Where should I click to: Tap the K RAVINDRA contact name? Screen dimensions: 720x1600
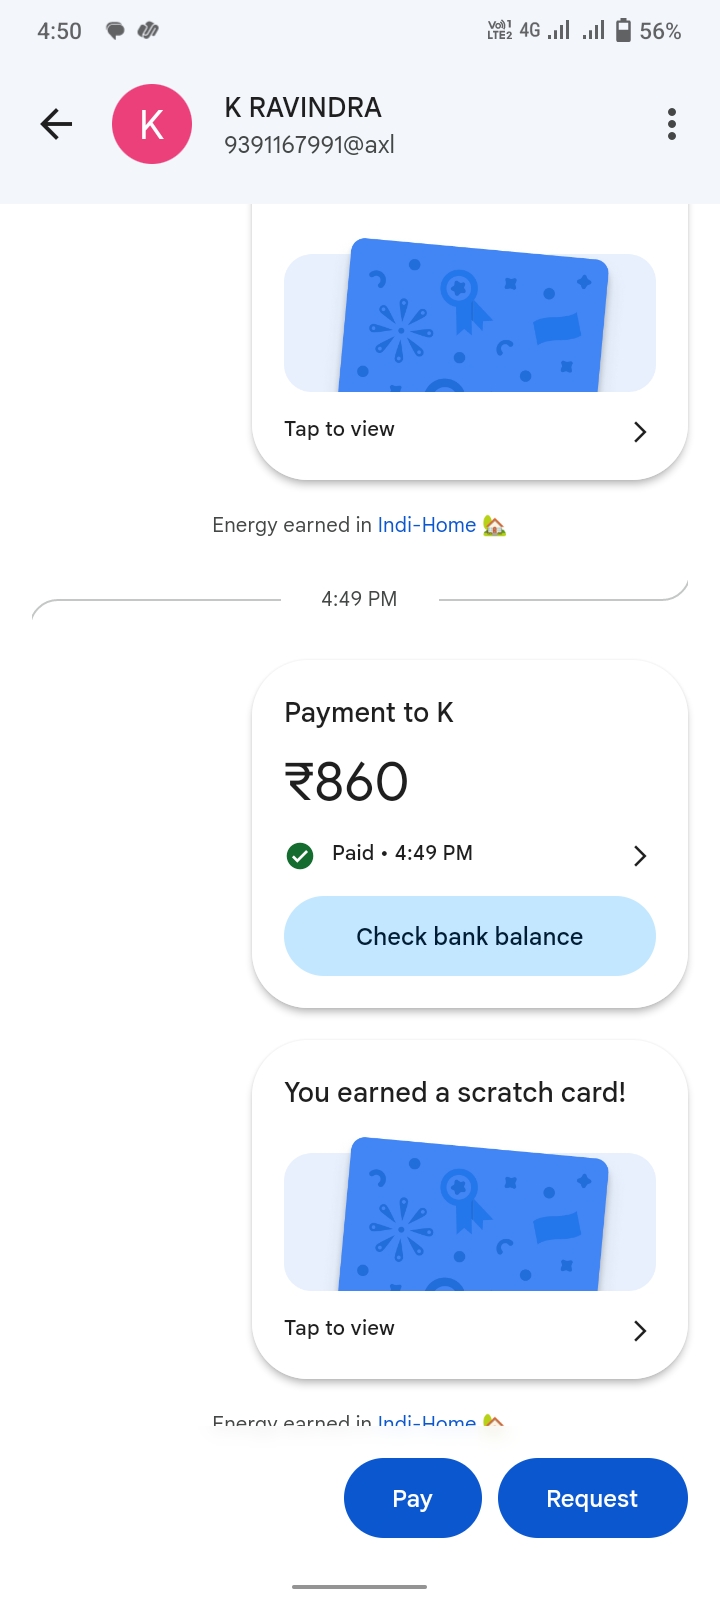(x=303, y=108)
